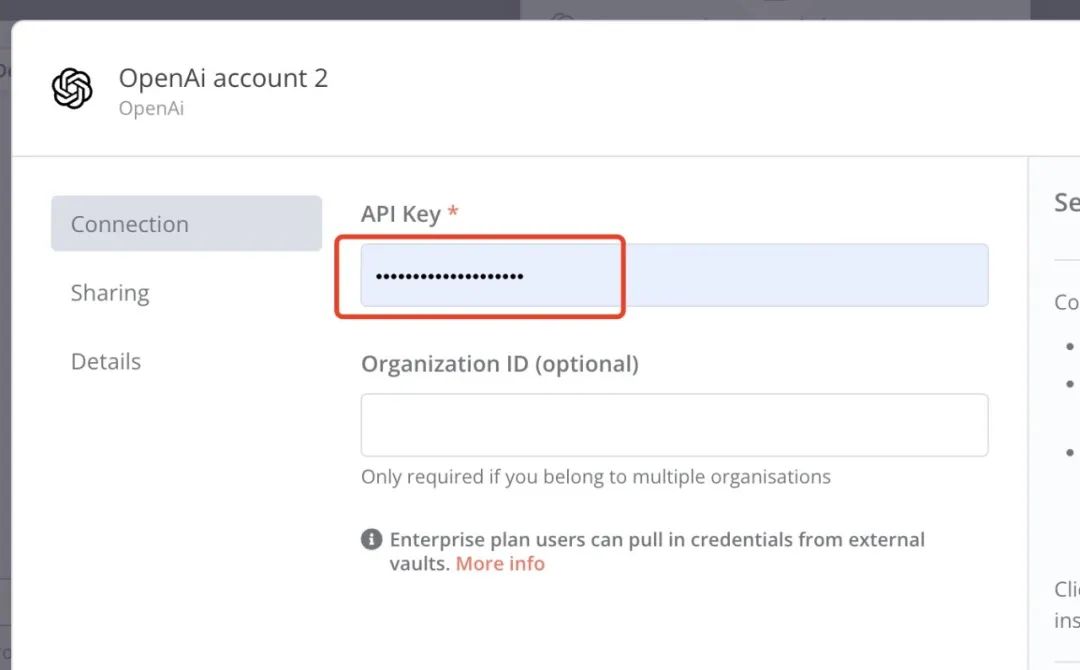Image resolution: width=1080 pixels, height=670 pixels.
Task: Click the OpenAI logo icon
Action: (72, 89)
